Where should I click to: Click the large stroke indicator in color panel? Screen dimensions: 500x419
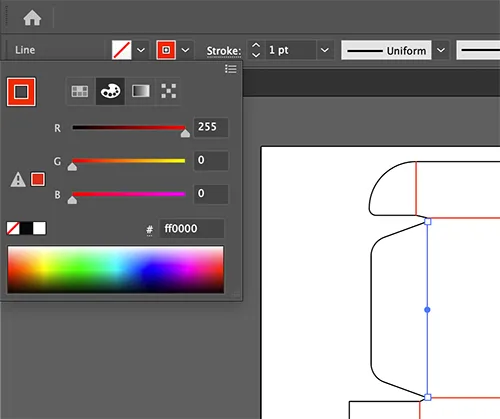[21, 92]
